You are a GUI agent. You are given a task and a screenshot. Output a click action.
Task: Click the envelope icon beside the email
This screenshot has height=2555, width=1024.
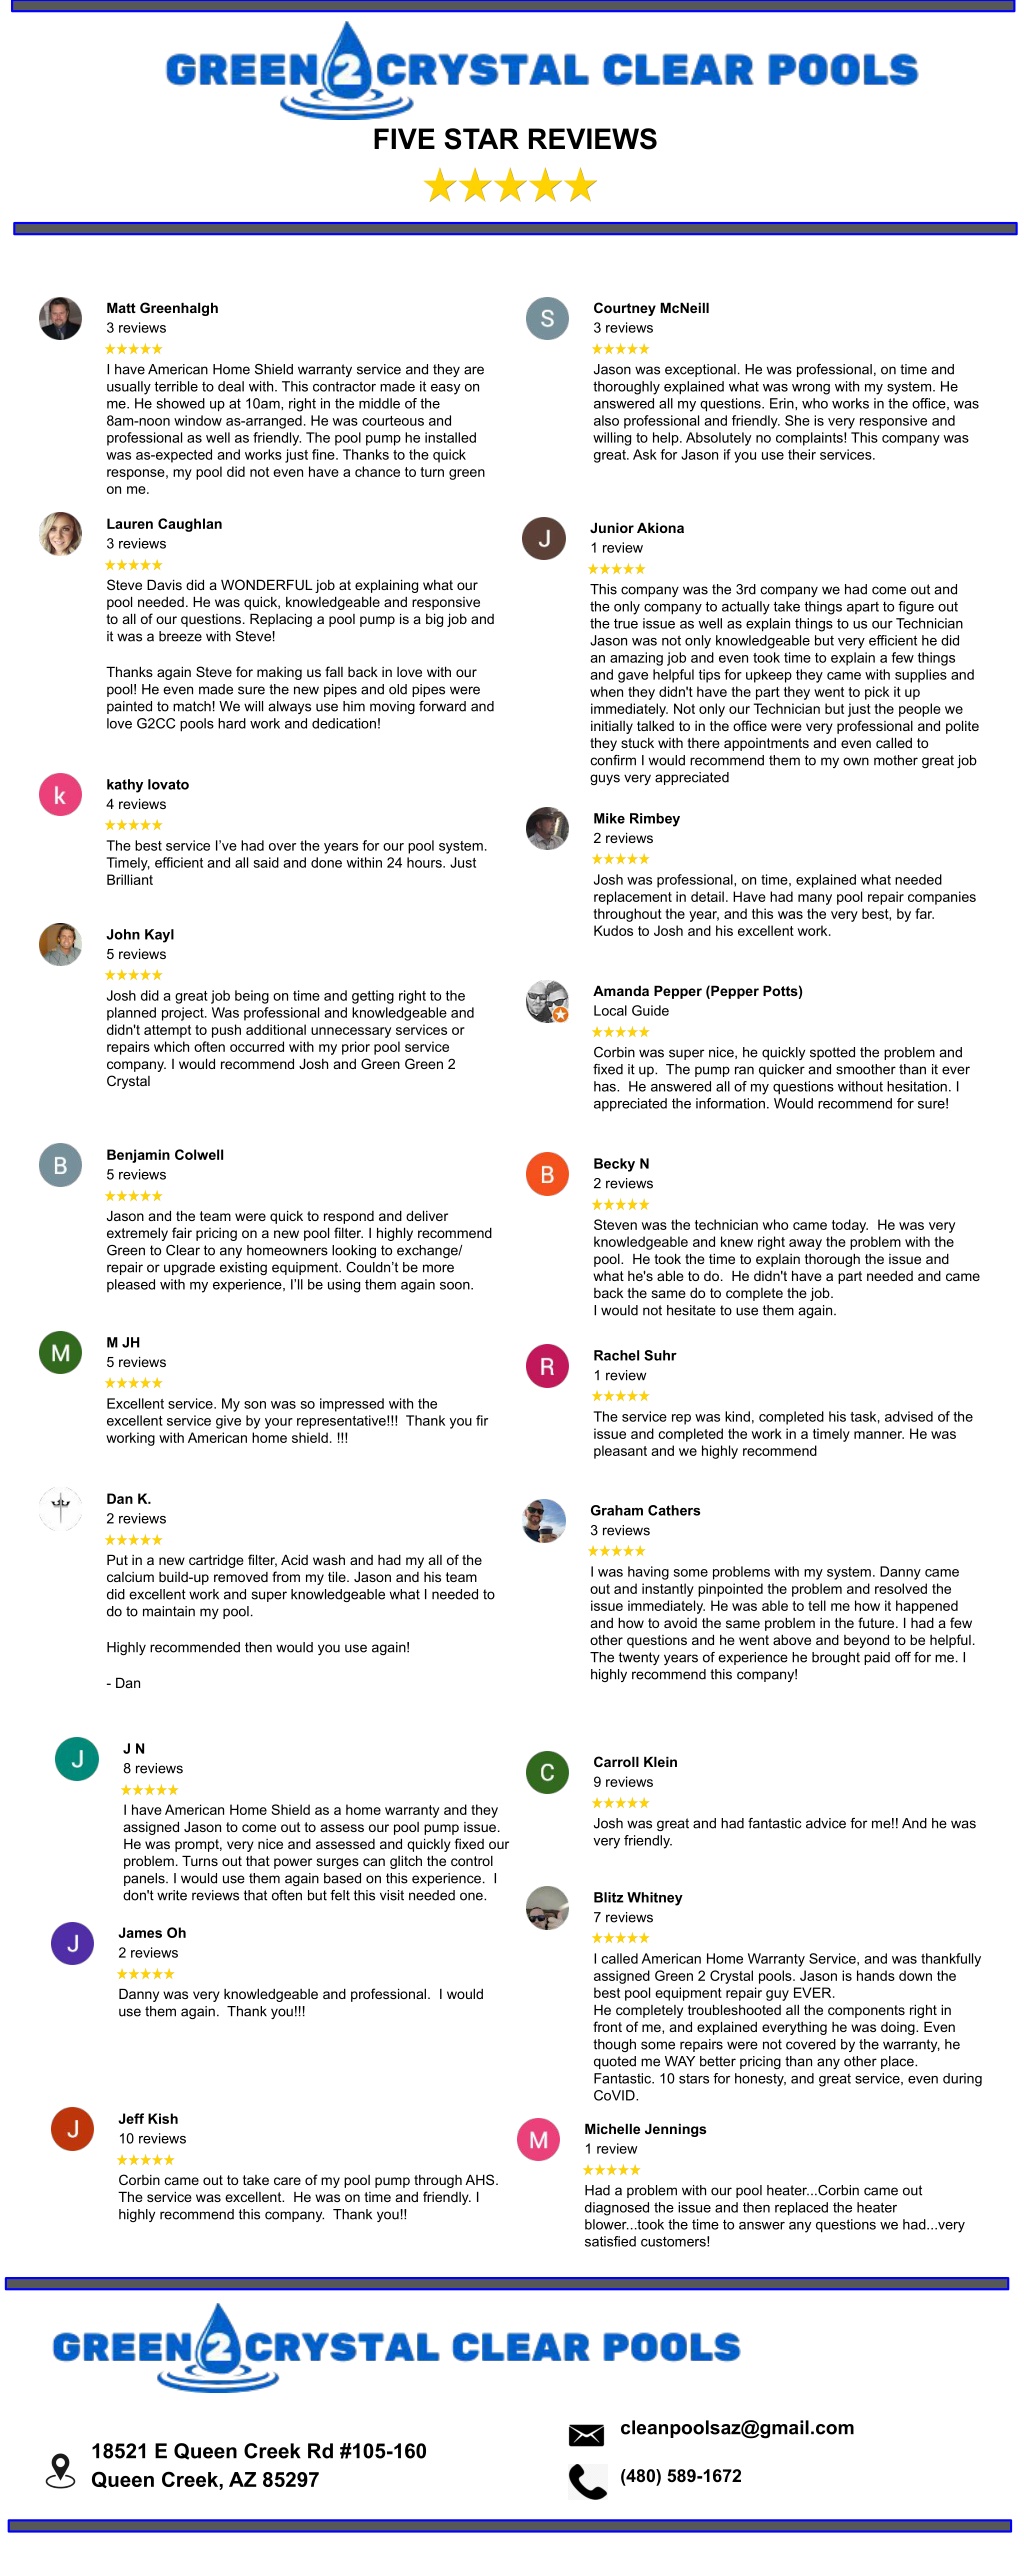[586, 2435]
